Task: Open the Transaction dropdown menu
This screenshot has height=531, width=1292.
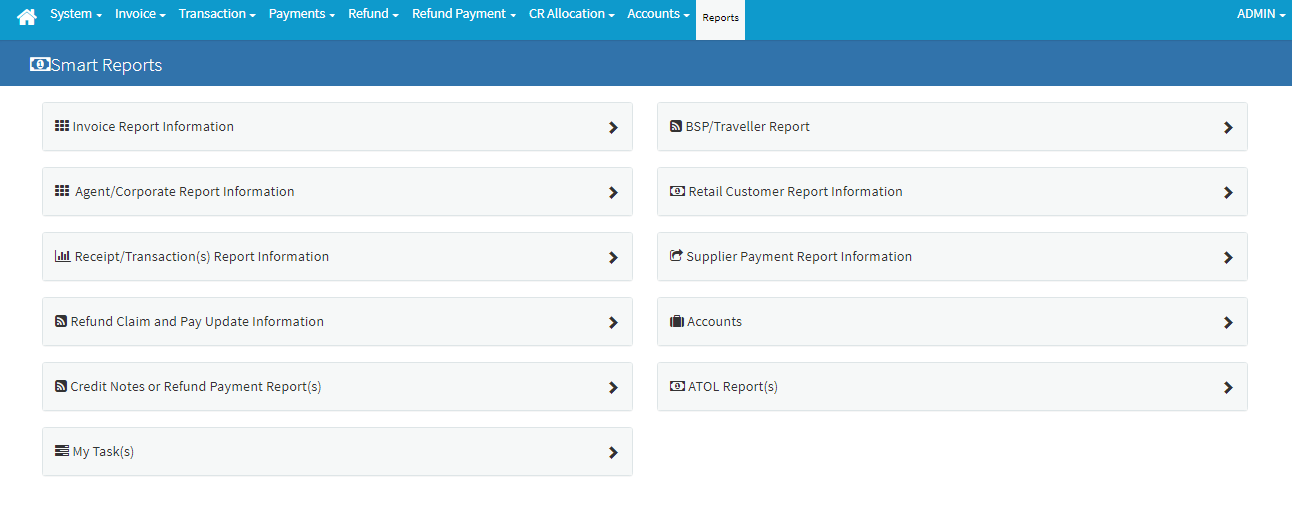Action: pos(217,14)
